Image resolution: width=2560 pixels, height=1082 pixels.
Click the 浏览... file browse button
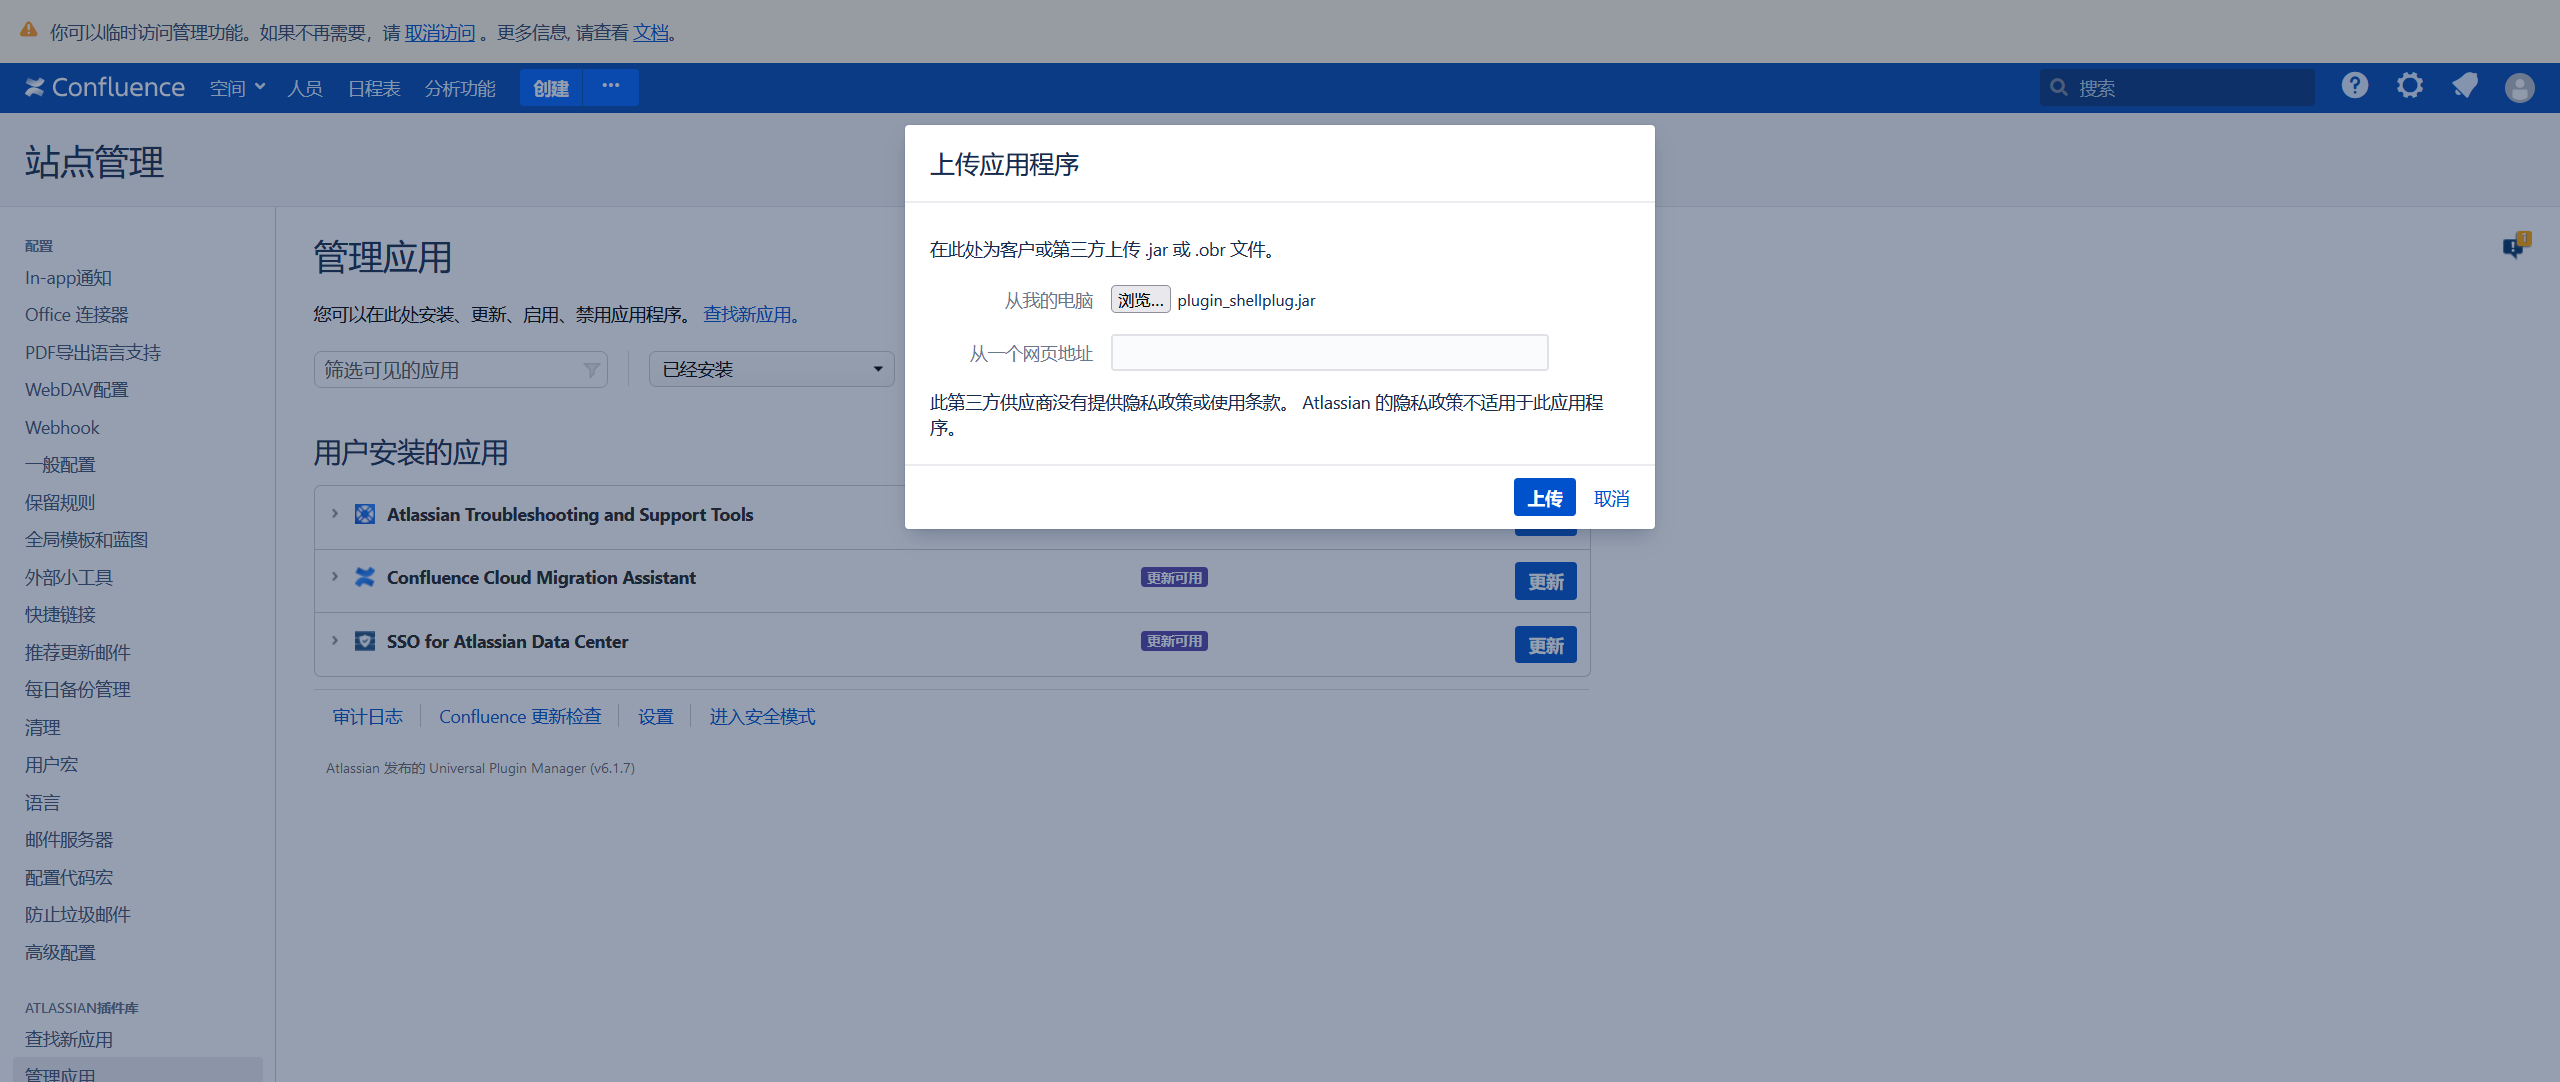[x=1140, y=300]
